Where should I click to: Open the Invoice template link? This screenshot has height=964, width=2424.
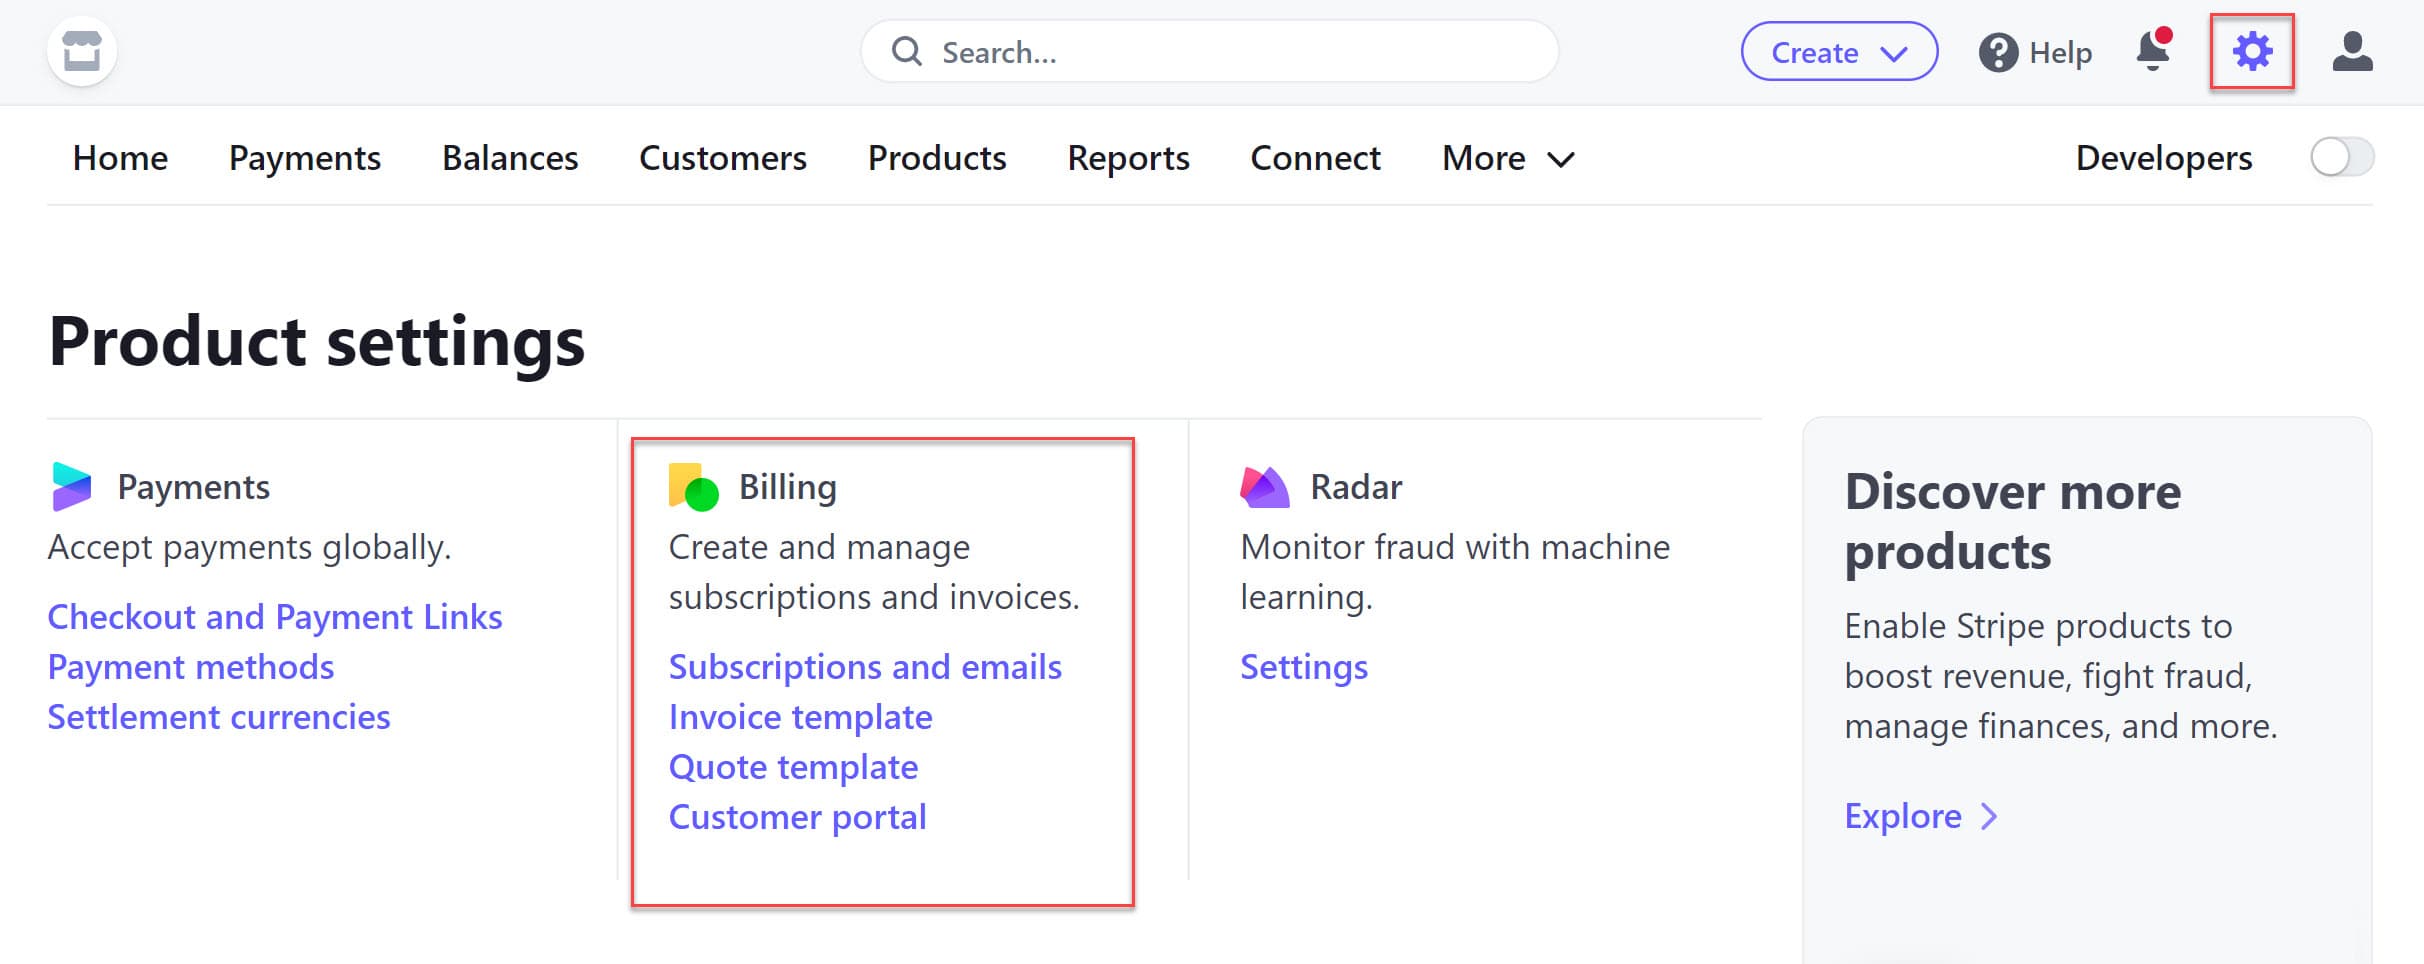pos(800,717)
